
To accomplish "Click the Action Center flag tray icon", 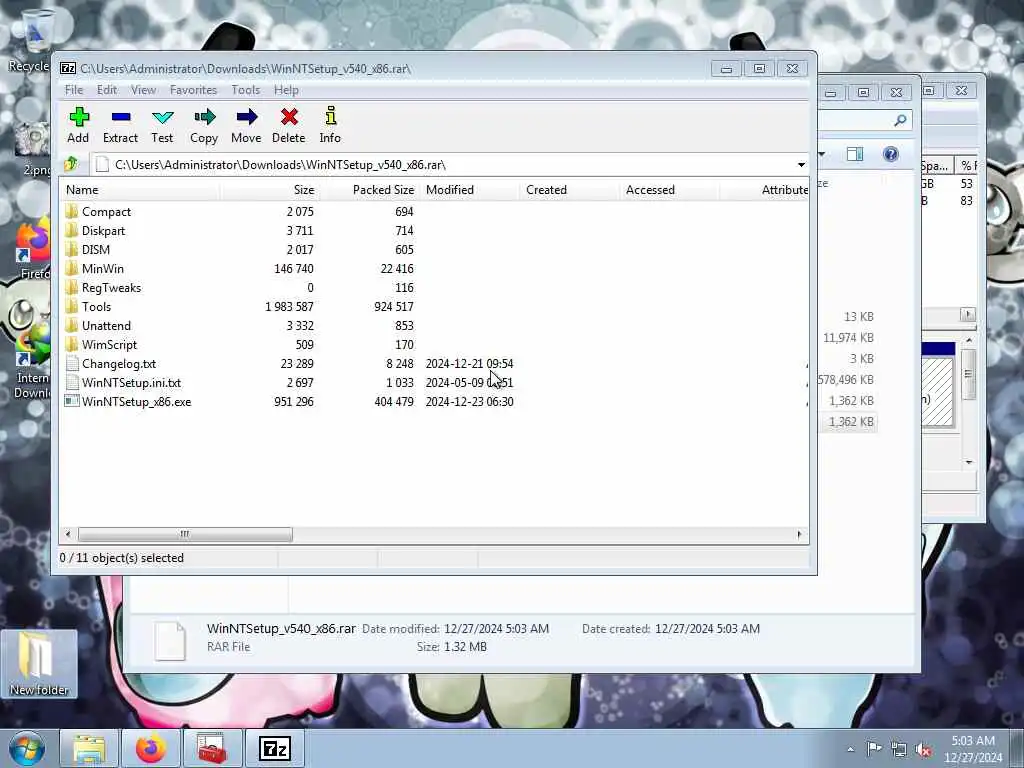I will pos(874,749).
